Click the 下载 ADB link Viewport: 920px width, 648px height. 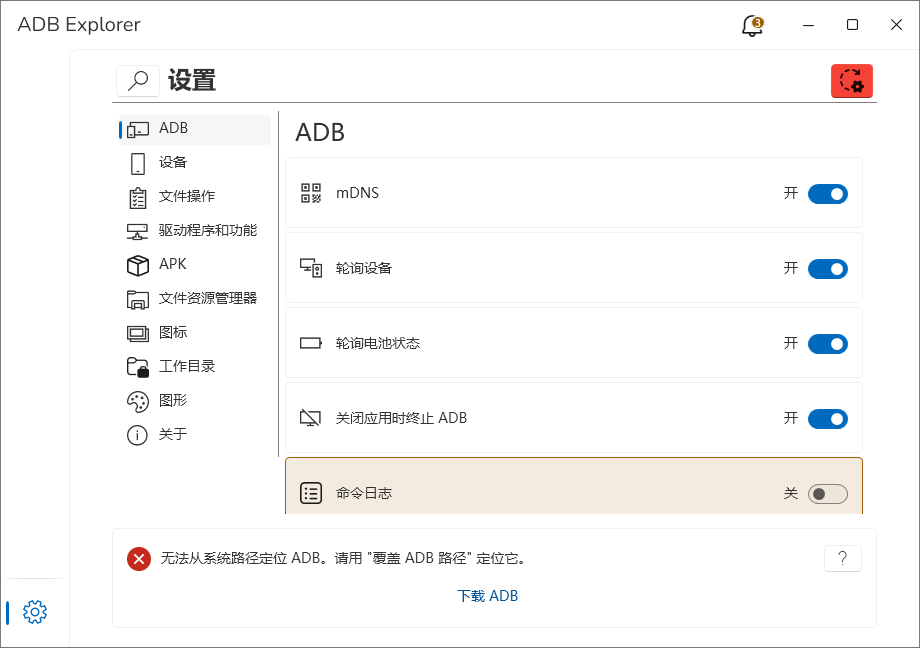point(487,596)
